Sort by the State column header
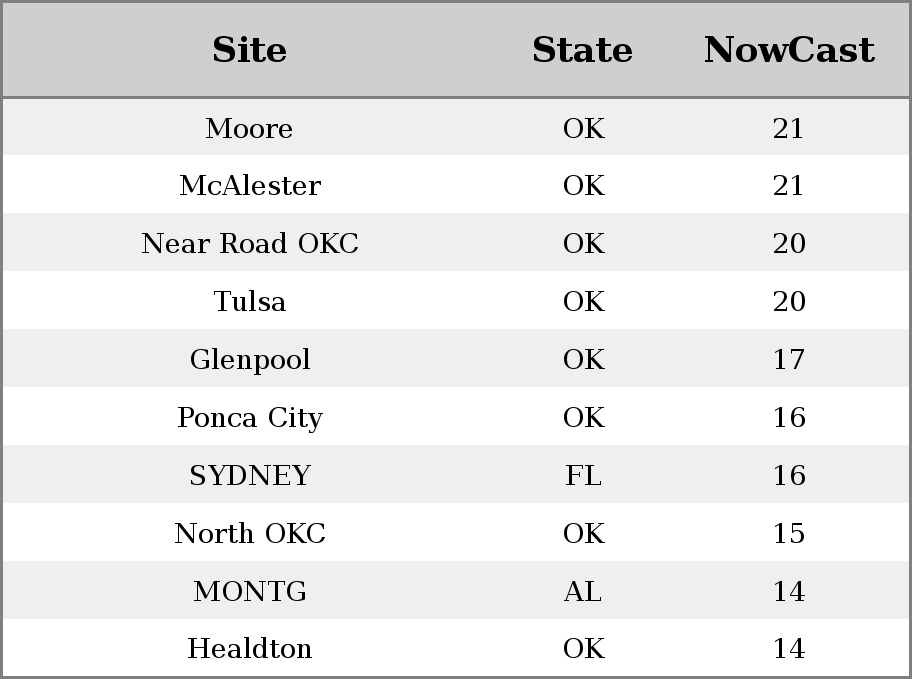 point(583,50)
